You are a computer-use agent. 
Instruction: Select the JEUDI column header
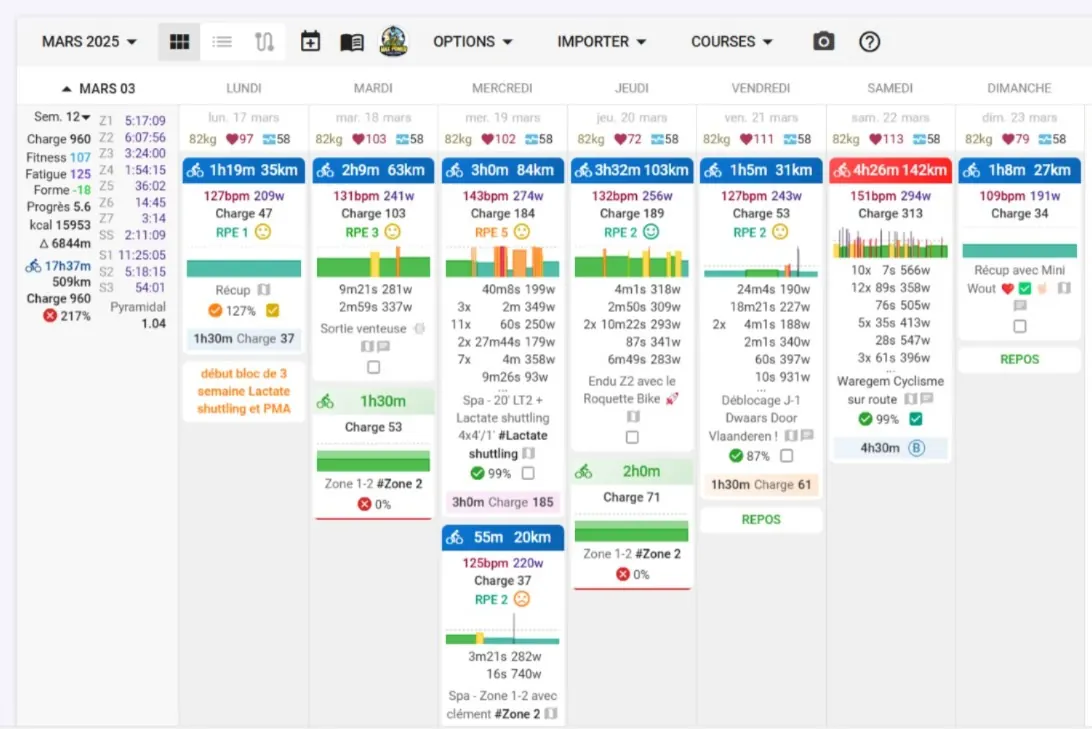(632, 88)
